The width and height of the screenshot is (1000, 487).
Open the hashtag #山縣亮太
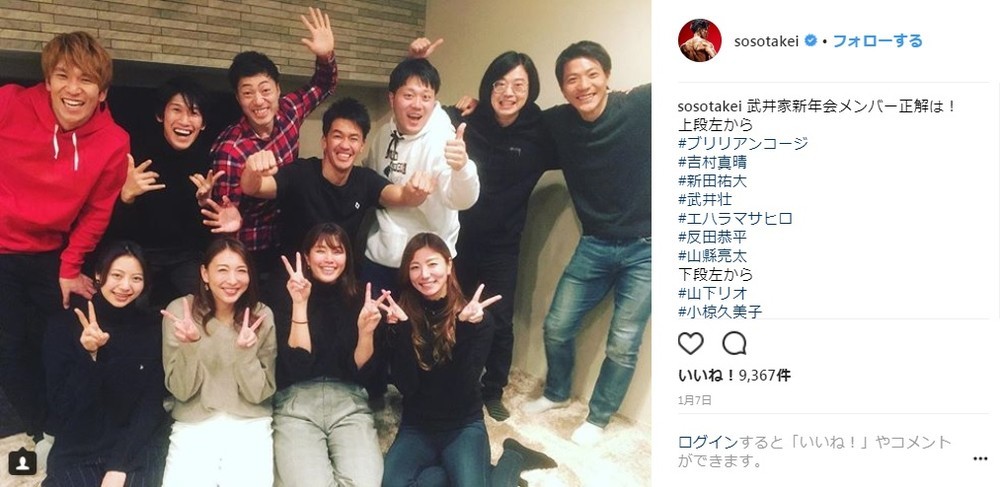click(x=712, y=256)
